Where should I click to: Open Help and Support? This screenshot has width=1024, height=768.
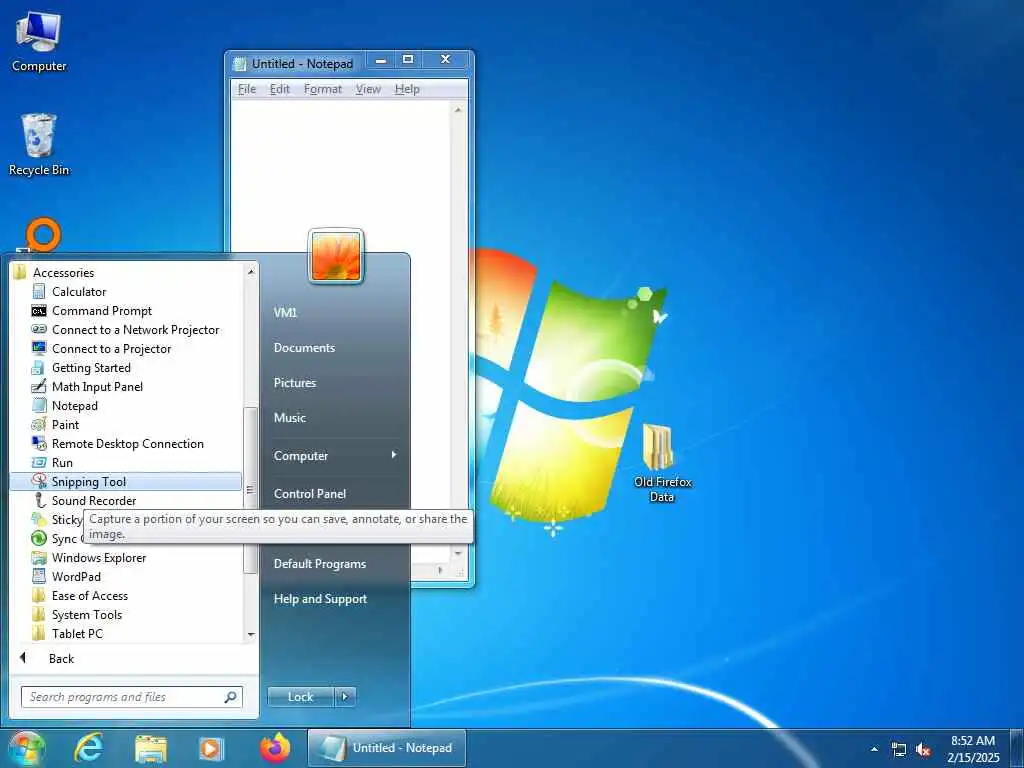point(320,599)
